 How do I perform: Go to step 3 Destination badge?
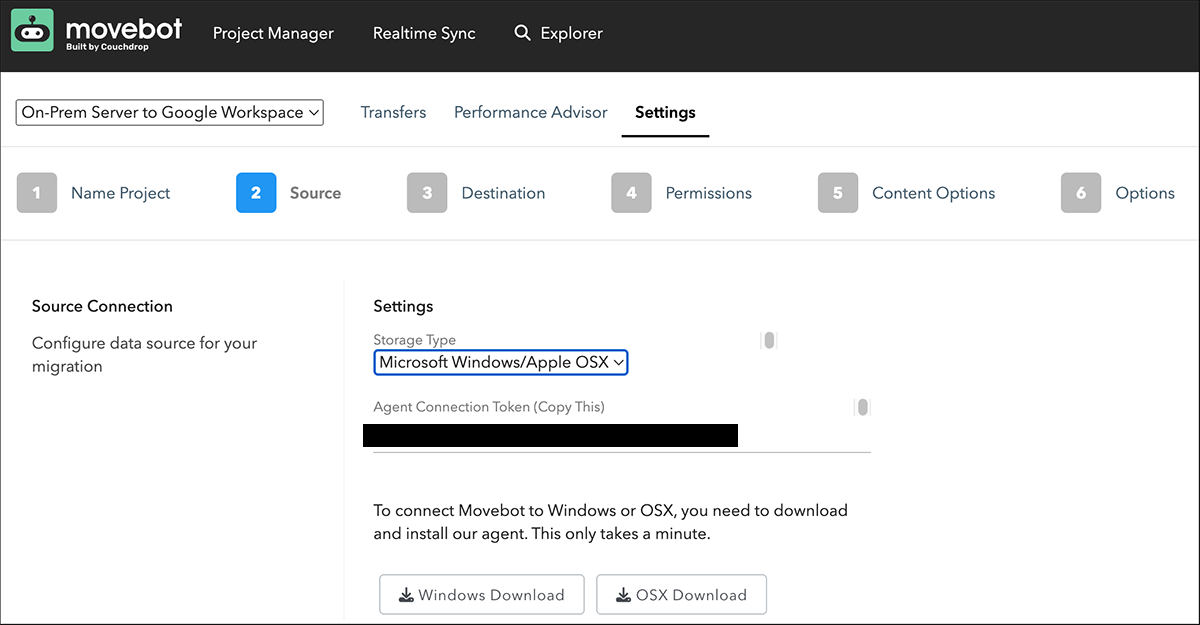427,193
